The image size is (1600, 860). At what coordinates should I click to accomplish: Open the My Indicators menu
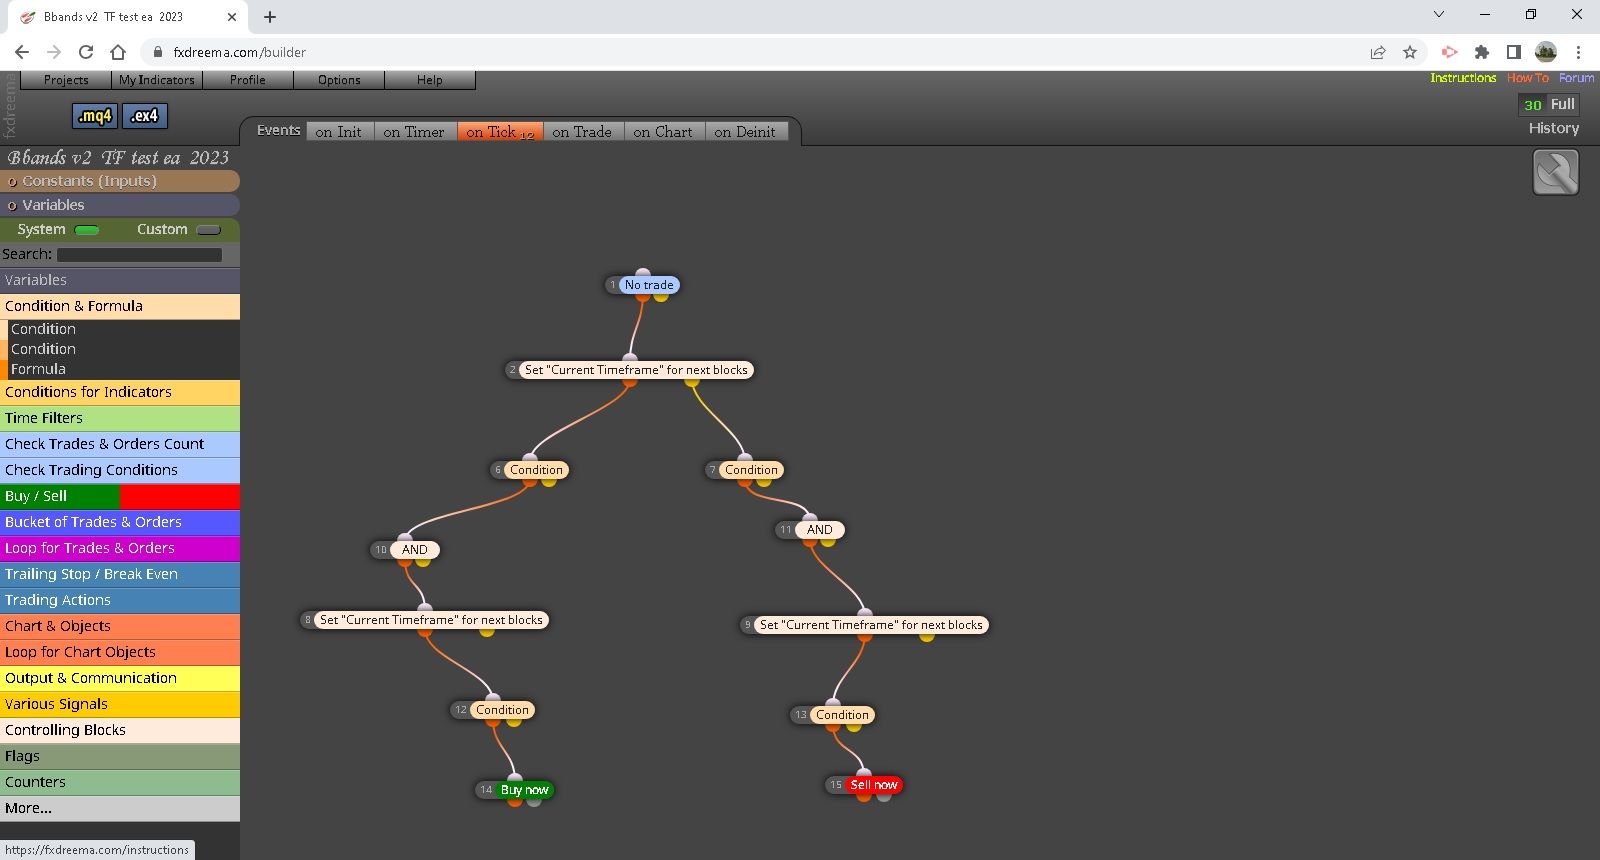click(157, 80)
